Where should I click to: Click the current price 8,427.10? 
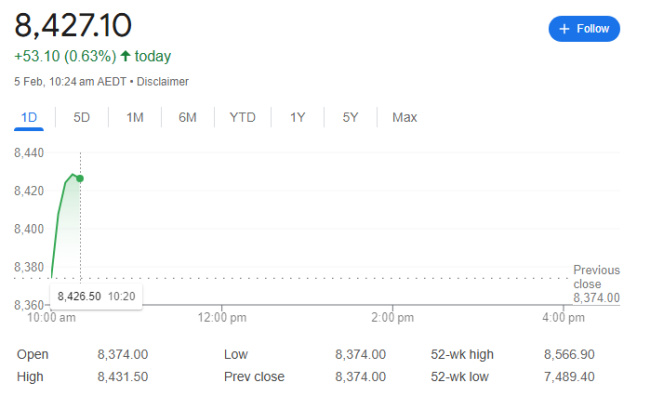click(73, 26)
